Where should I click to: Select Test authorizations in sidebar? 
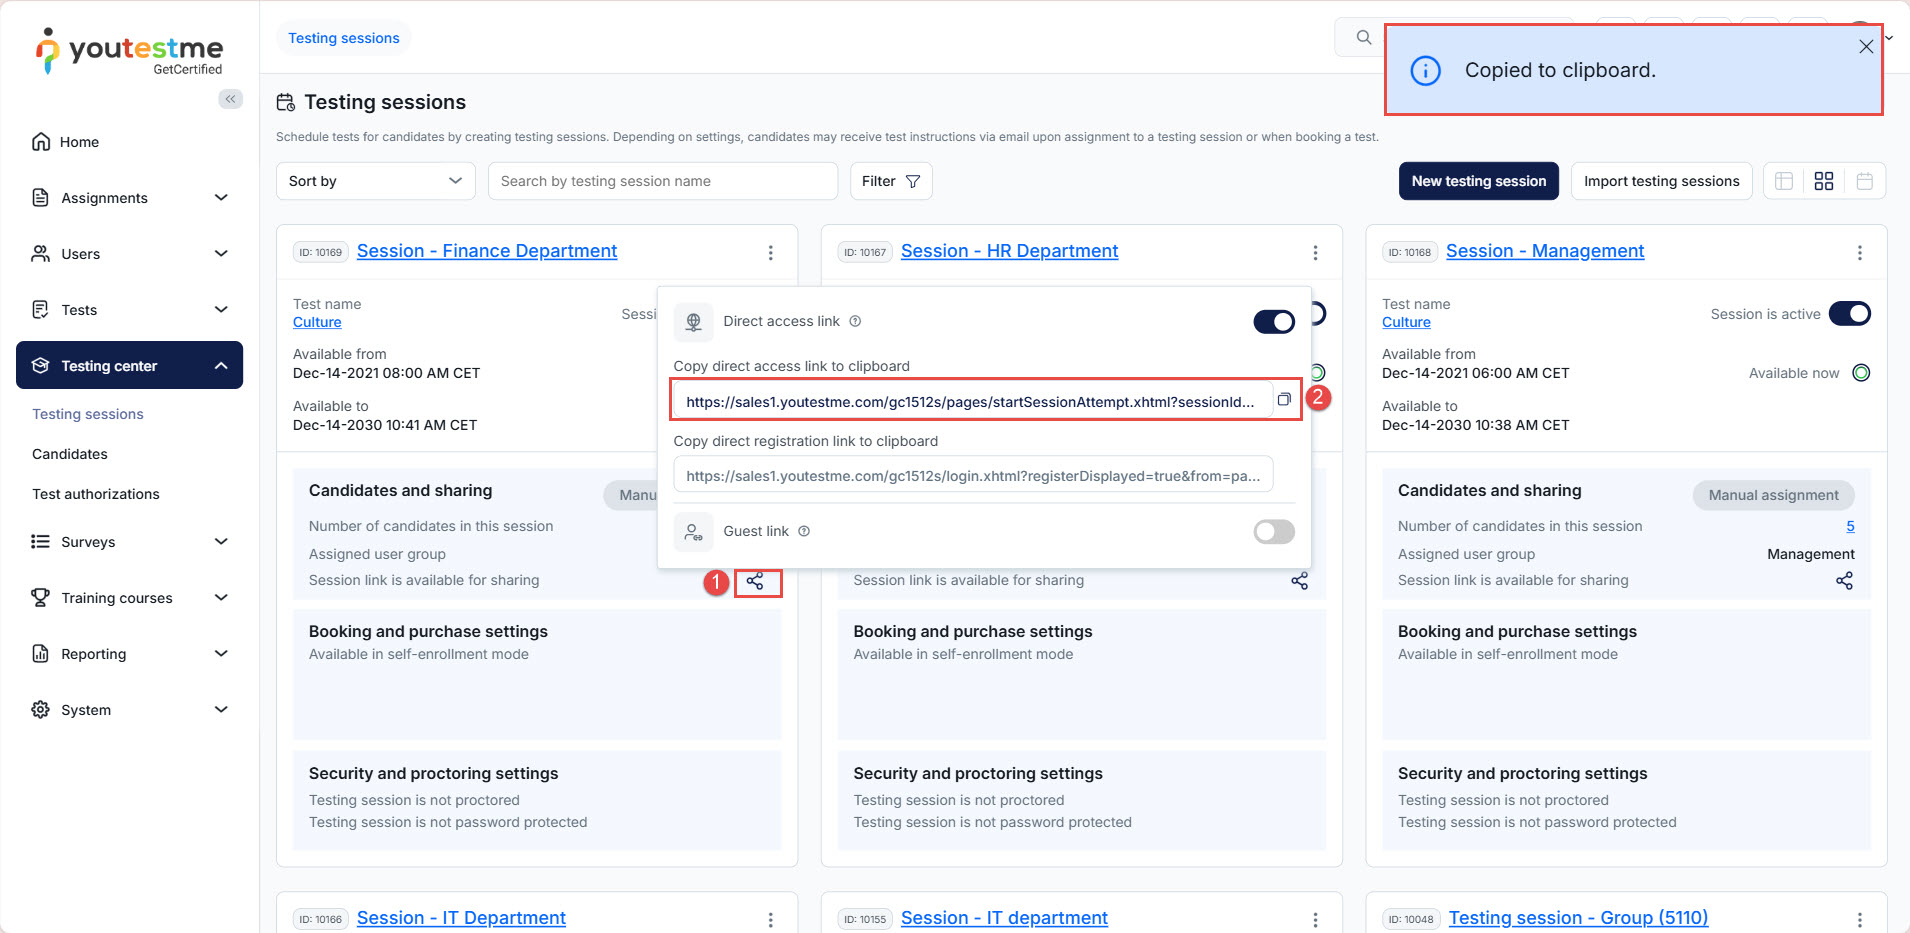[96, 494]
